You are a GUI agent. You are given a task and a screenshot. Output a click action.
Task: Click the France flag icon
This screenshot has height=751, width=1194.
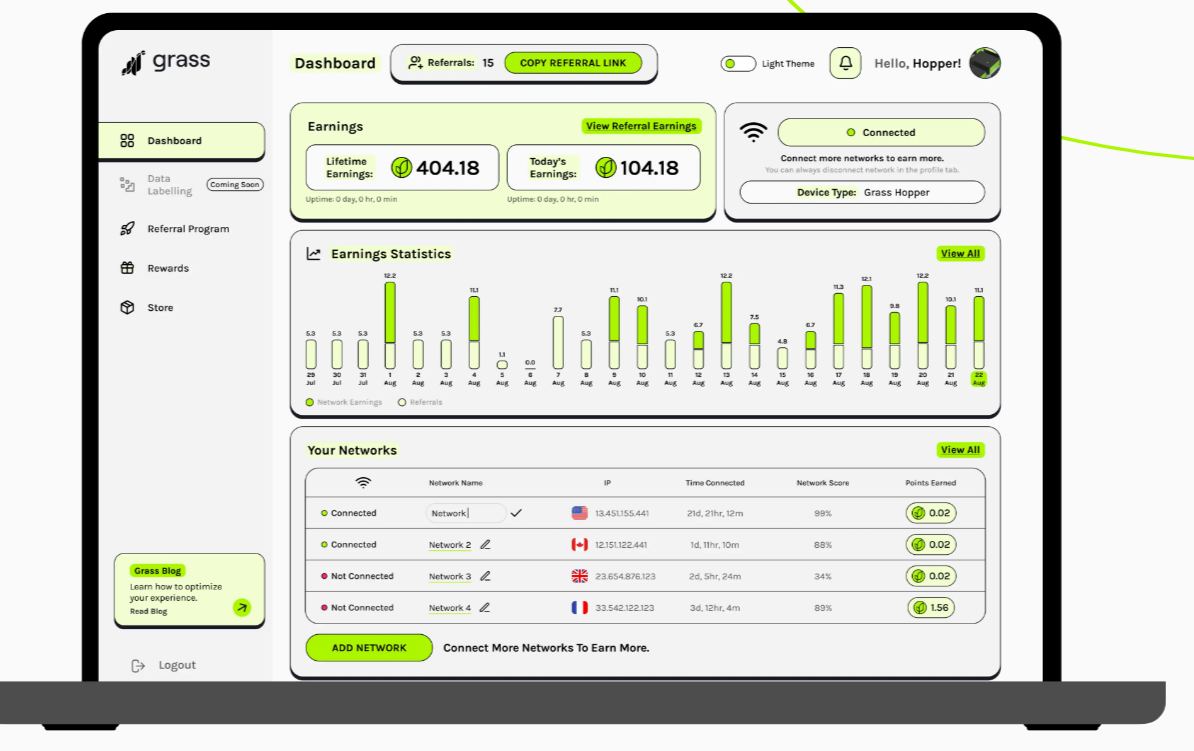point(579,608)
